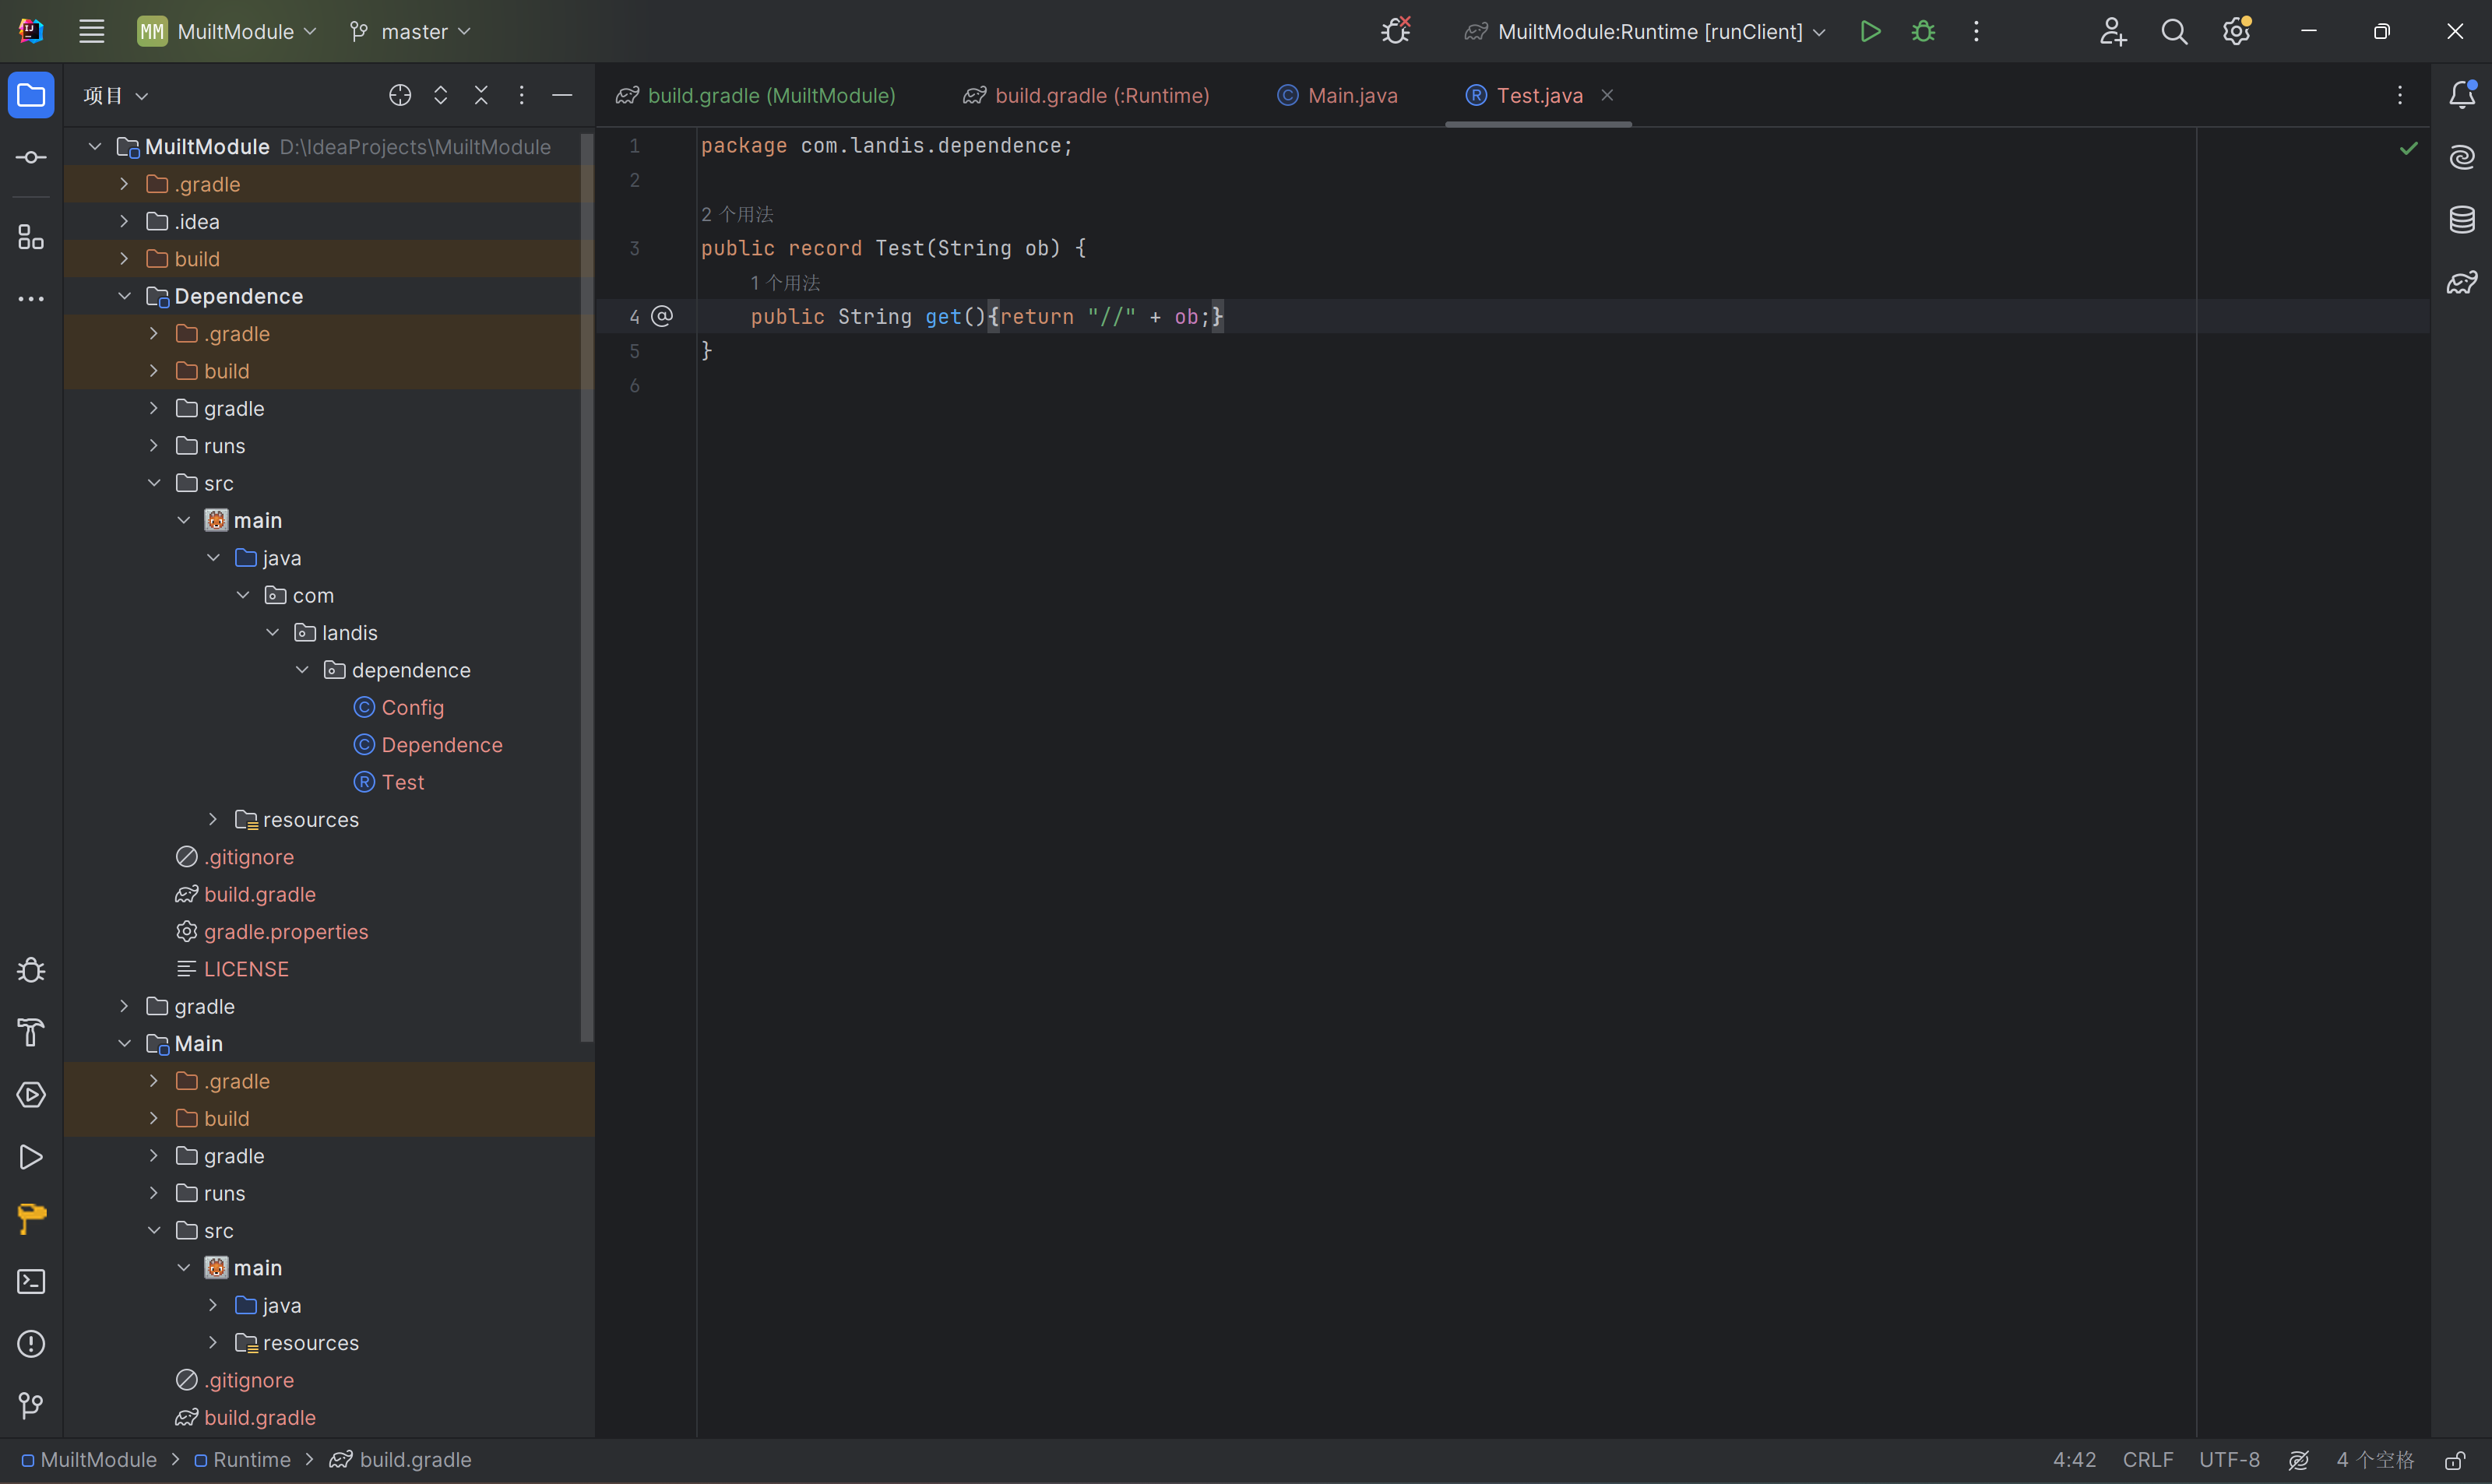Open Search Everywhere magnifier
2492x1484 pixels.
click(x=2174, y=31)
